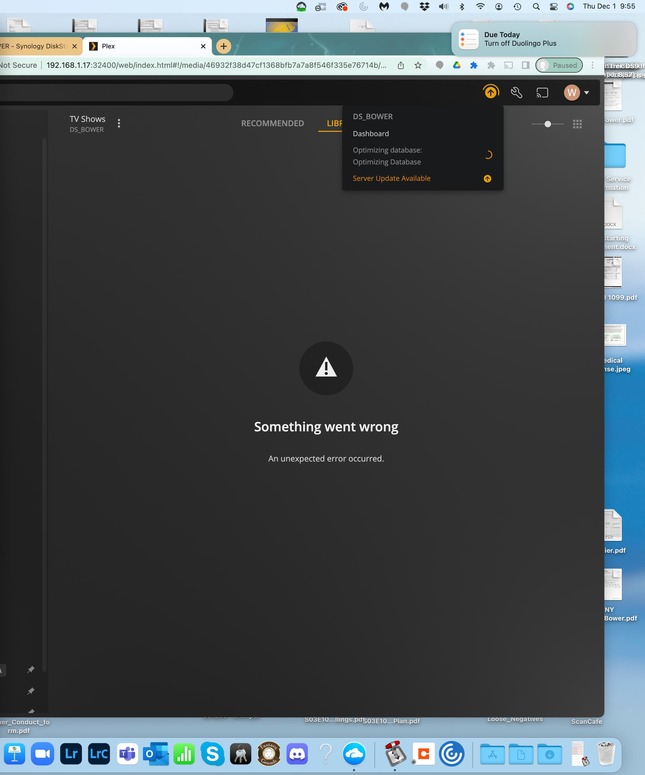Image resolution: width=645 pixels, height=775 pixels.
Task: Open the TV Shows library title
Action: click(x=87, y=119)
